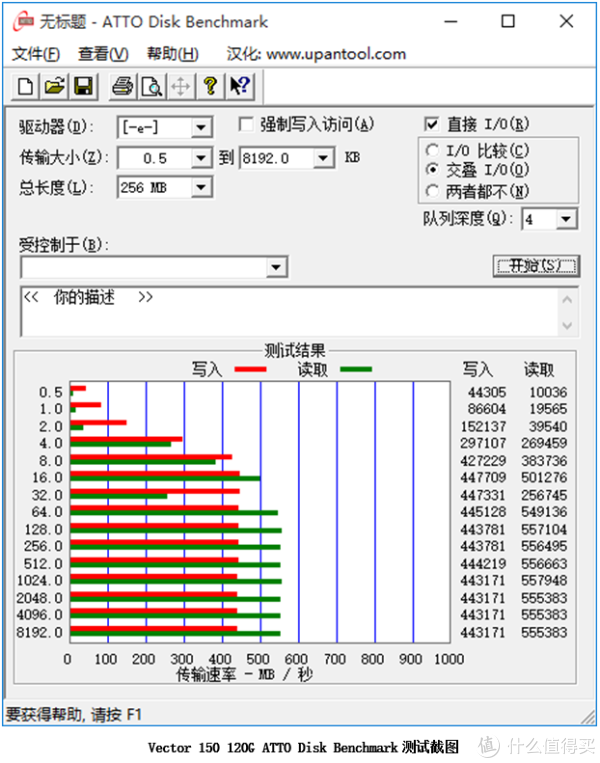Click the Open file folder icon

55,87
